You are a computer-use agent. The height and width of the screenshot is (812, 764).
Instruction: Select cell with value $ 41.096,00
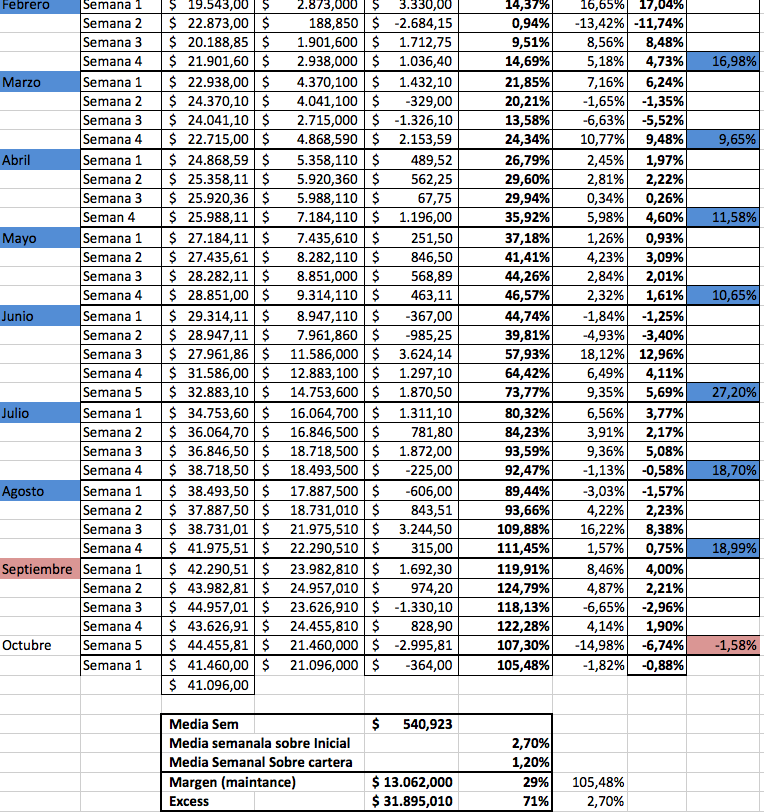pyautogui.click(x=208, y=685)
